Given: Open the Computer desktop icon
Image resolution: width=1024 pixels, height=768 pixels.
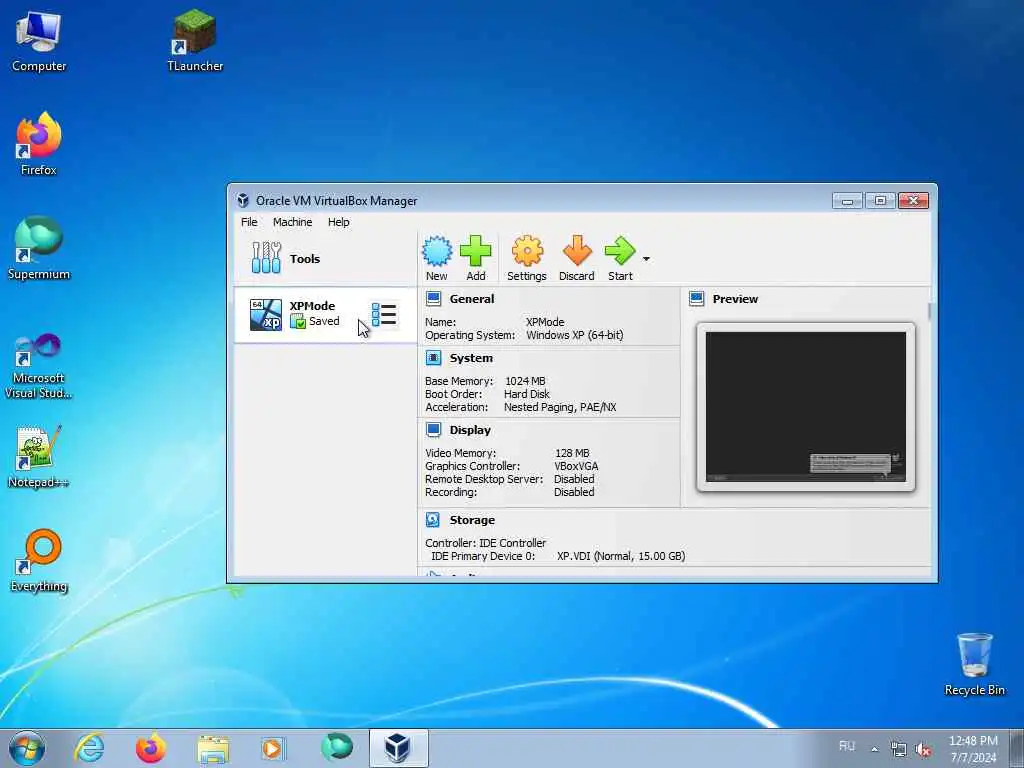Looking at the screenshot, I should pyautogui.click(x=39, y=42).
